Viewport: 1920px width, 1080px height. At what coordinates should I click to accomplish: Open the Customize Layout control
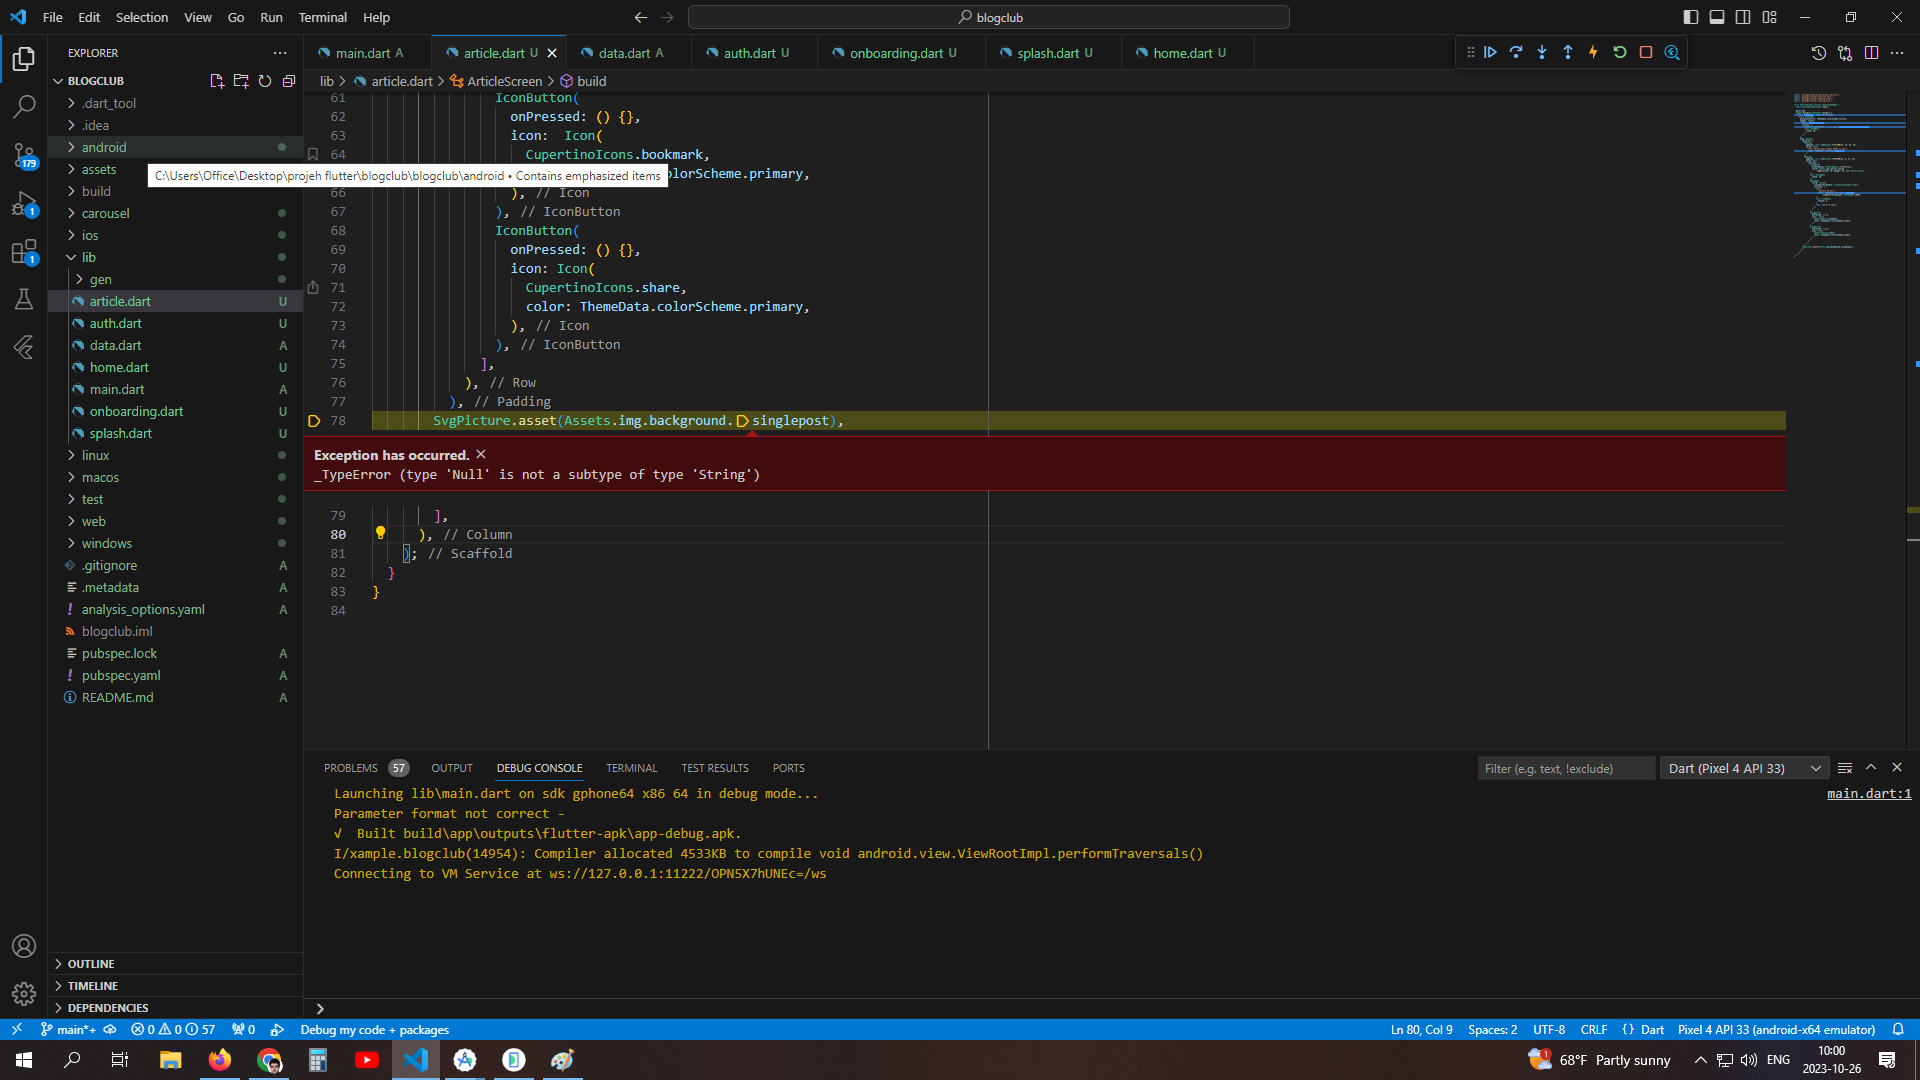(x=1770, y=17)
